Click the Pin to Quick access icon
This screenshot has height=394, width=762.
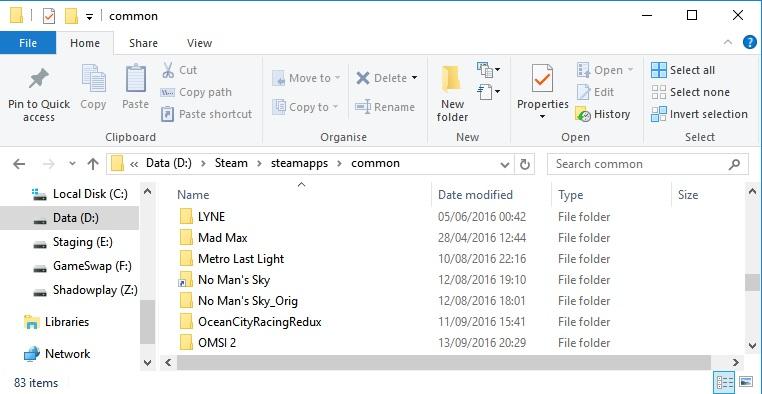tap(39, 80)
